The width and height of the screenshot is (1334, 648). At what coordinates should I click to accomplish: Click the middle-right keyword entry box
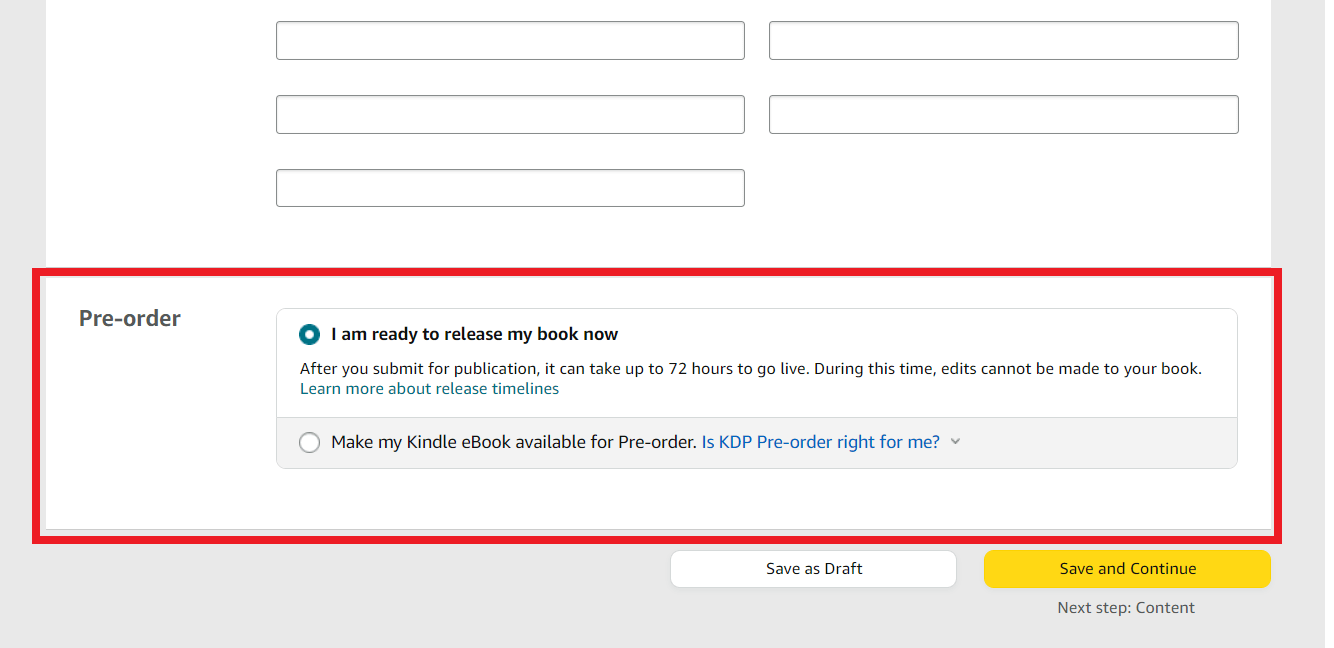pyautogui.click(x=1003, y=114)
